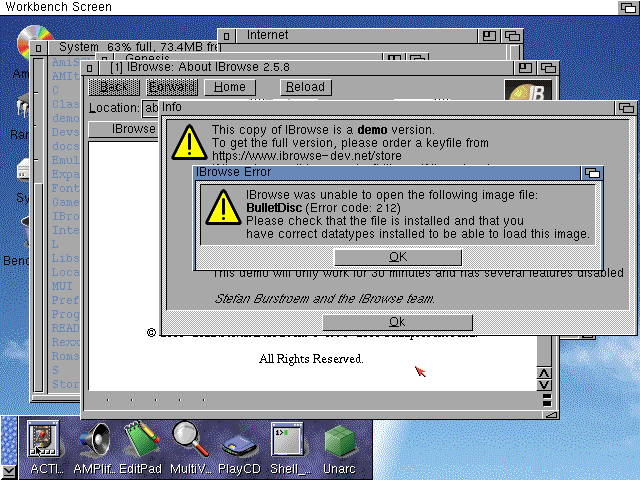Click warning icon in Info dialog
The image size is (640, 480).
189,142
